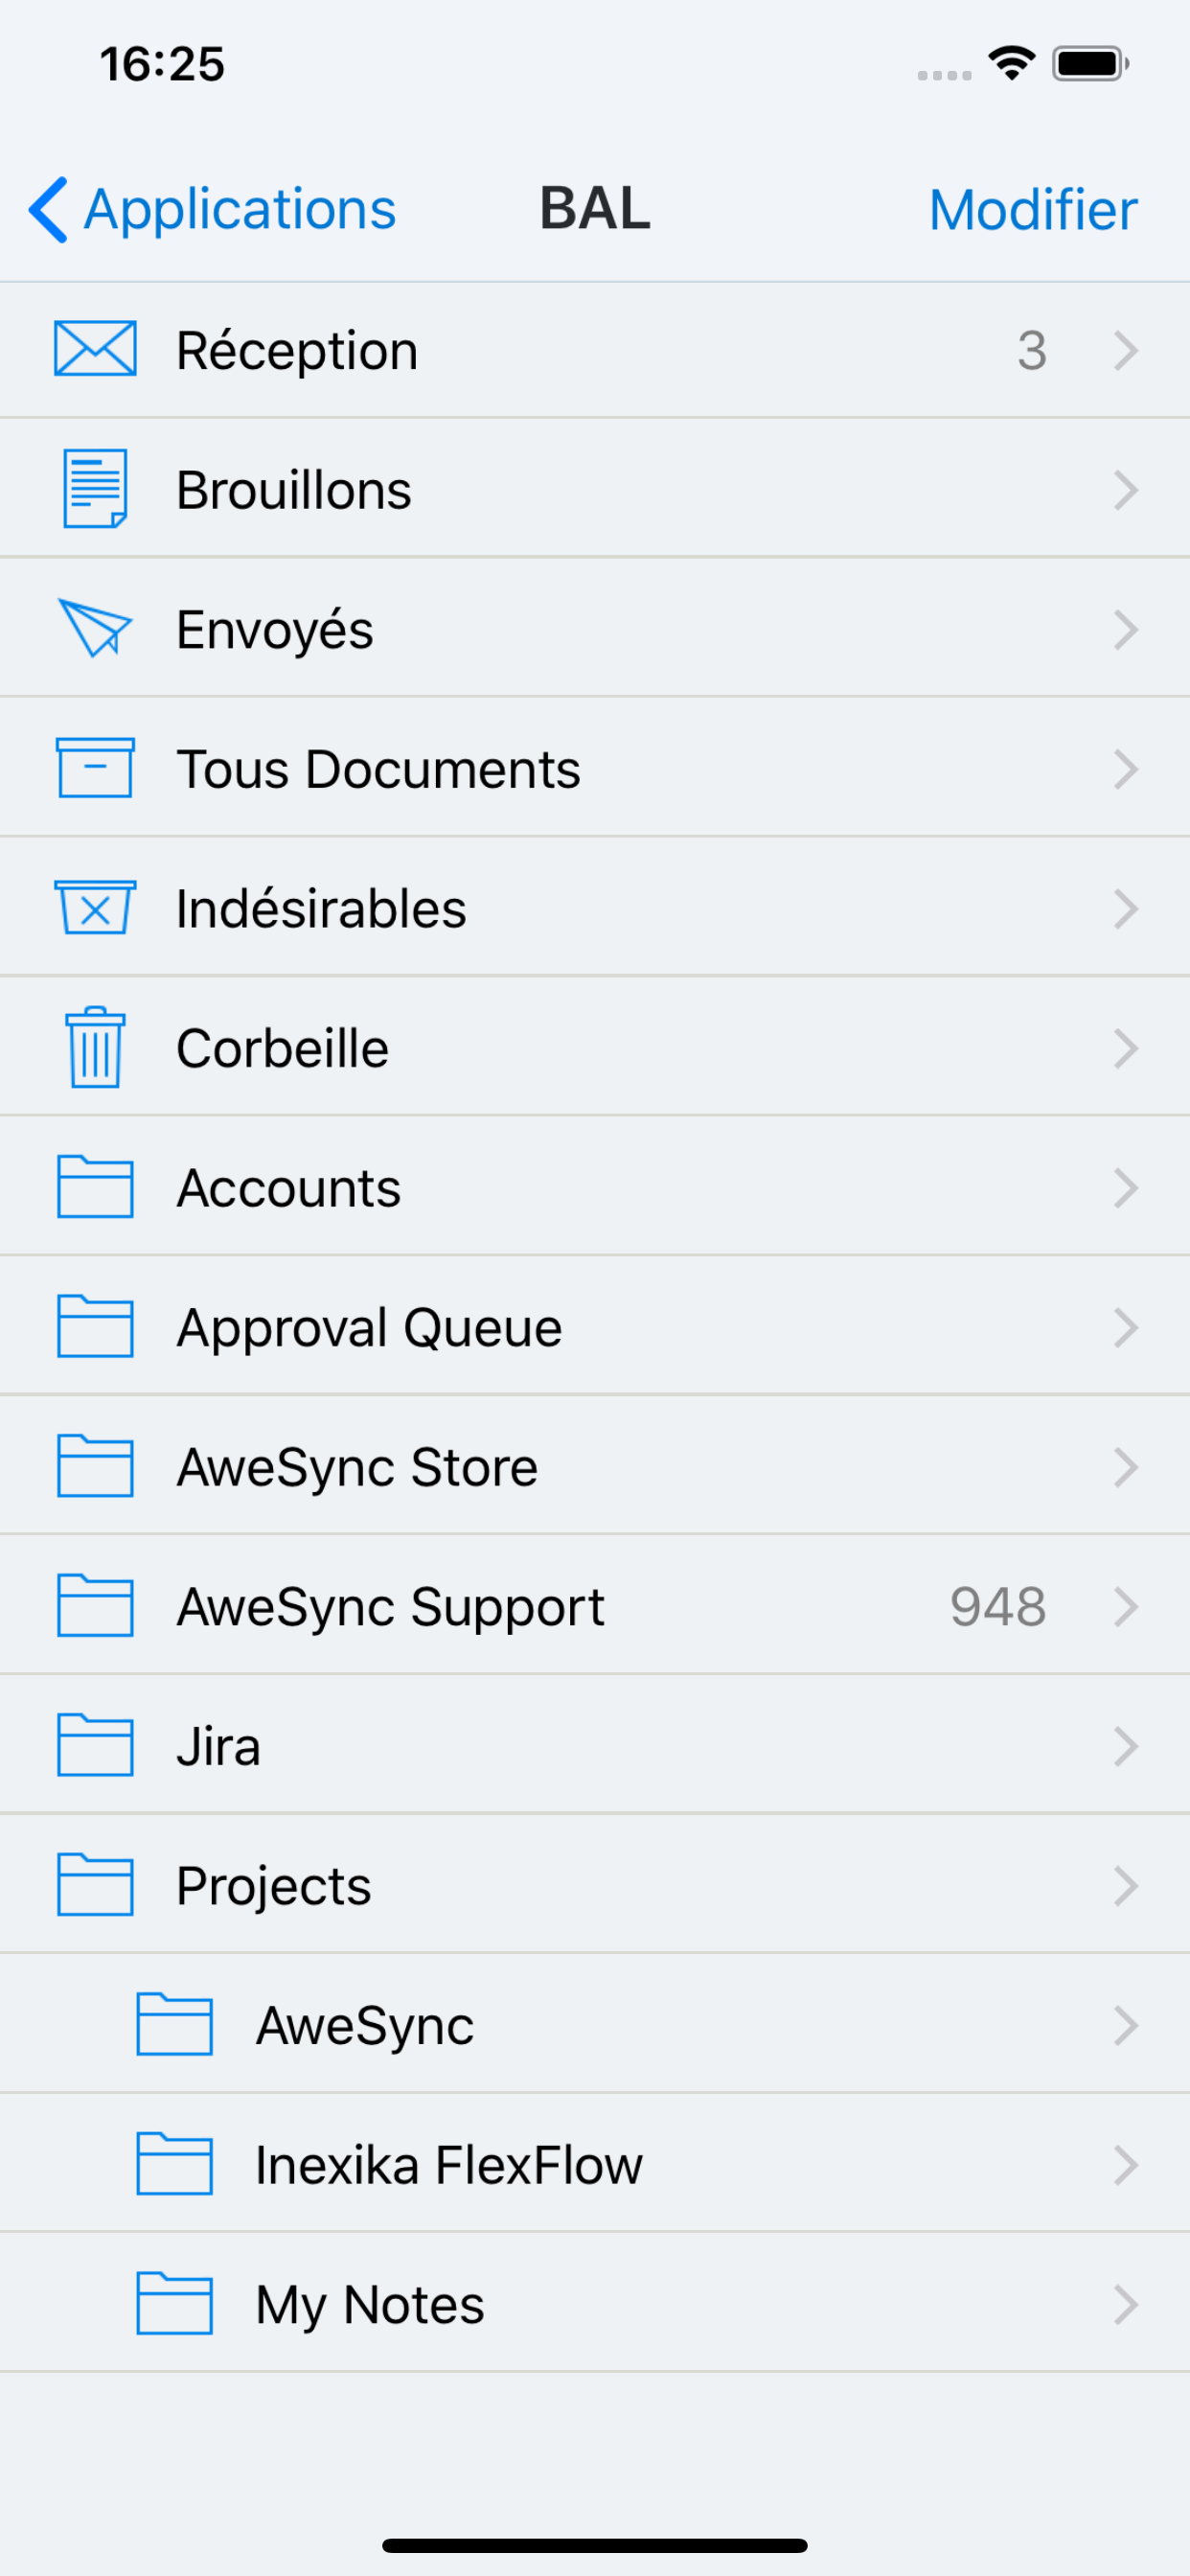The height and width of the screenshot is (2576, 1190).
Task: Select the Tous Documents label
Action: pos(378,769)
